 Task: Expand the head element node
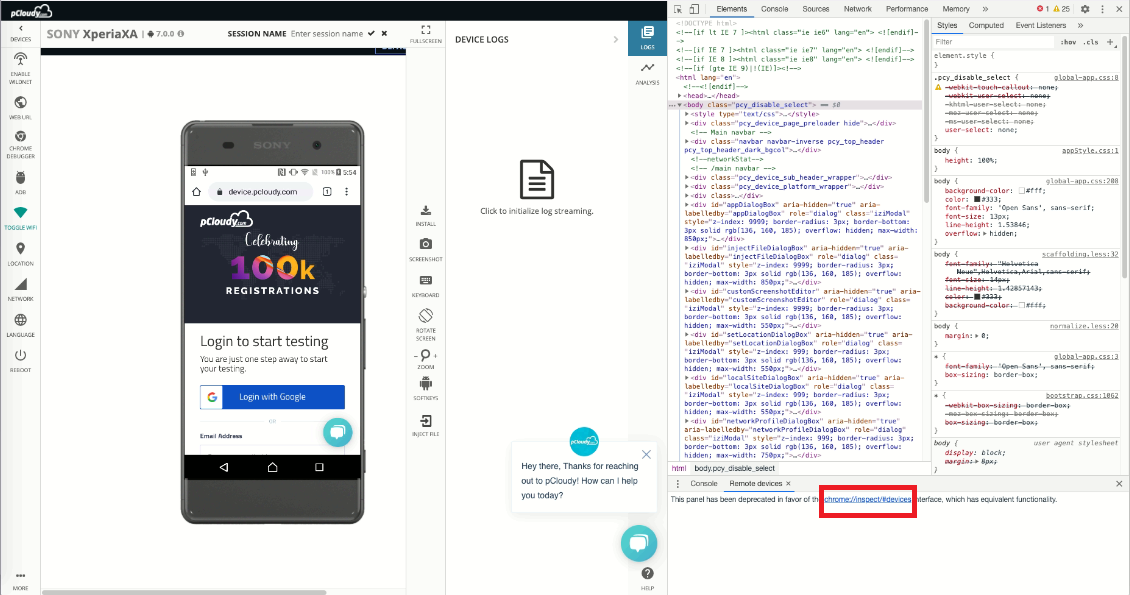[679, 96]
